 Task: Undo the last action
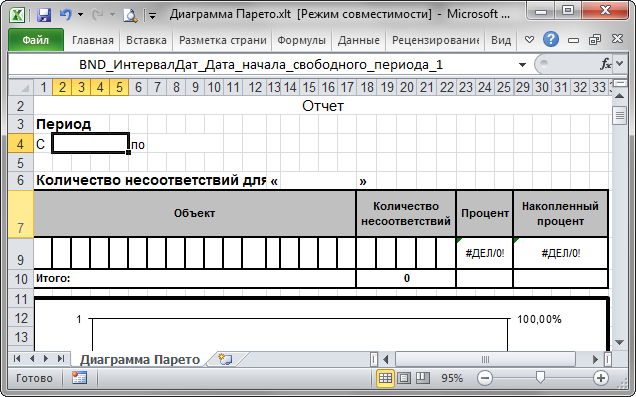point(65,15)
